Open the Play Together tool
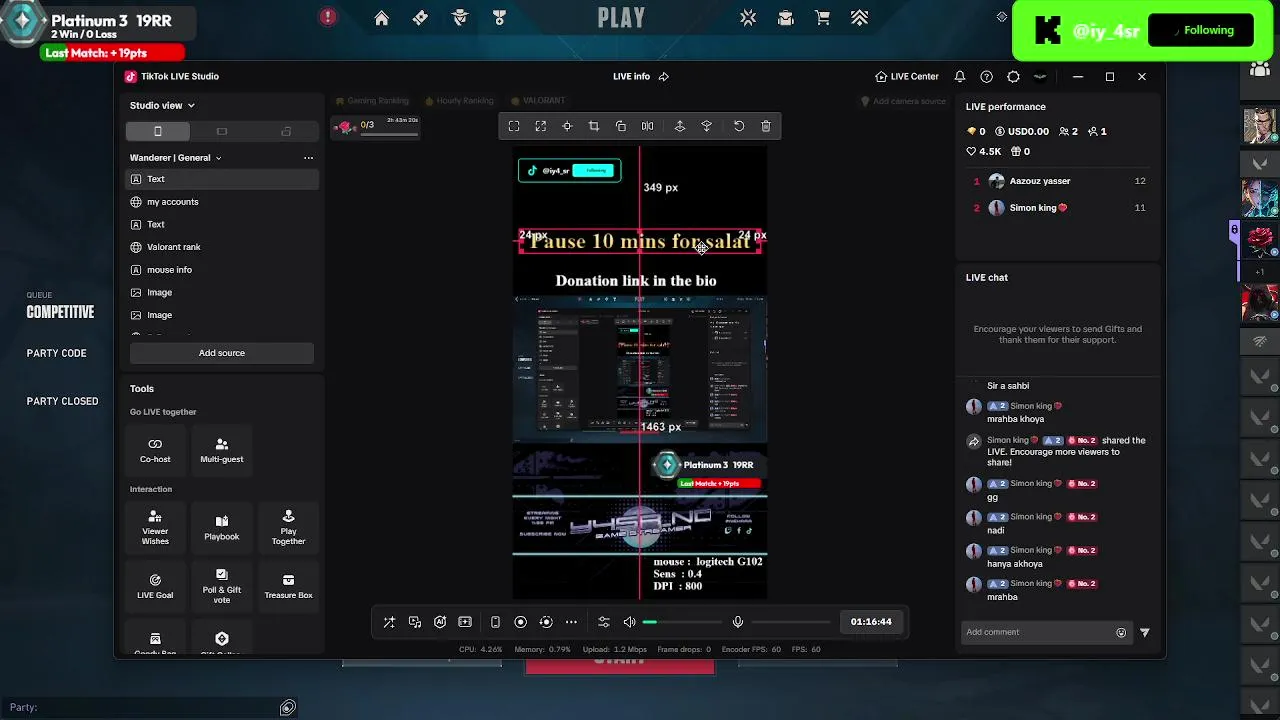Screen dimensions: 1280x720 288,527
